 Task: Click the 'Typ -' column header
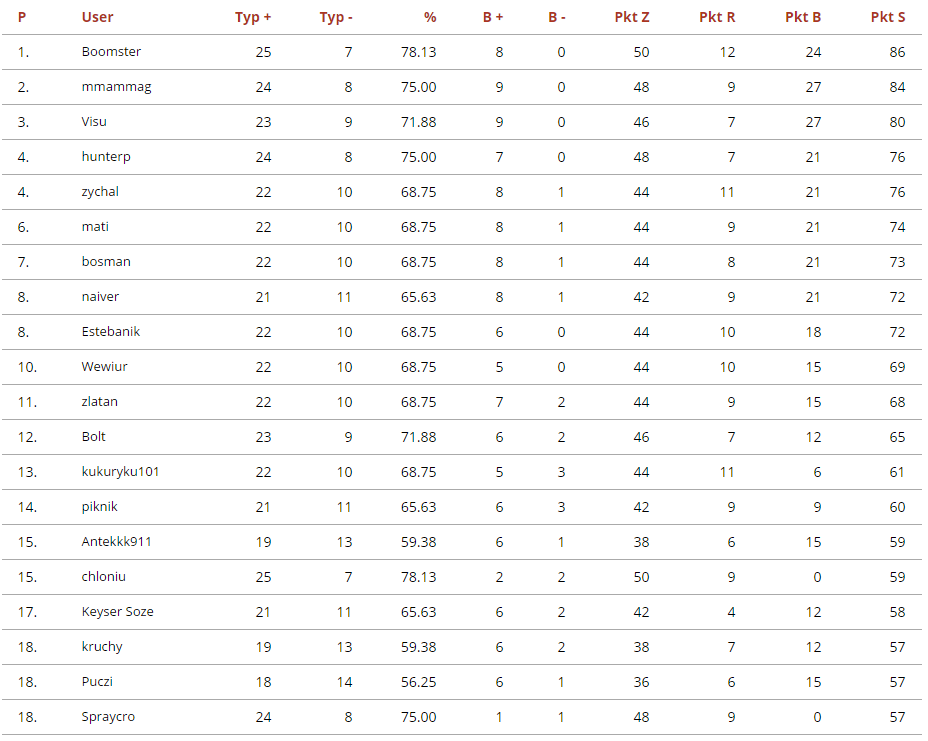(336, 17)
